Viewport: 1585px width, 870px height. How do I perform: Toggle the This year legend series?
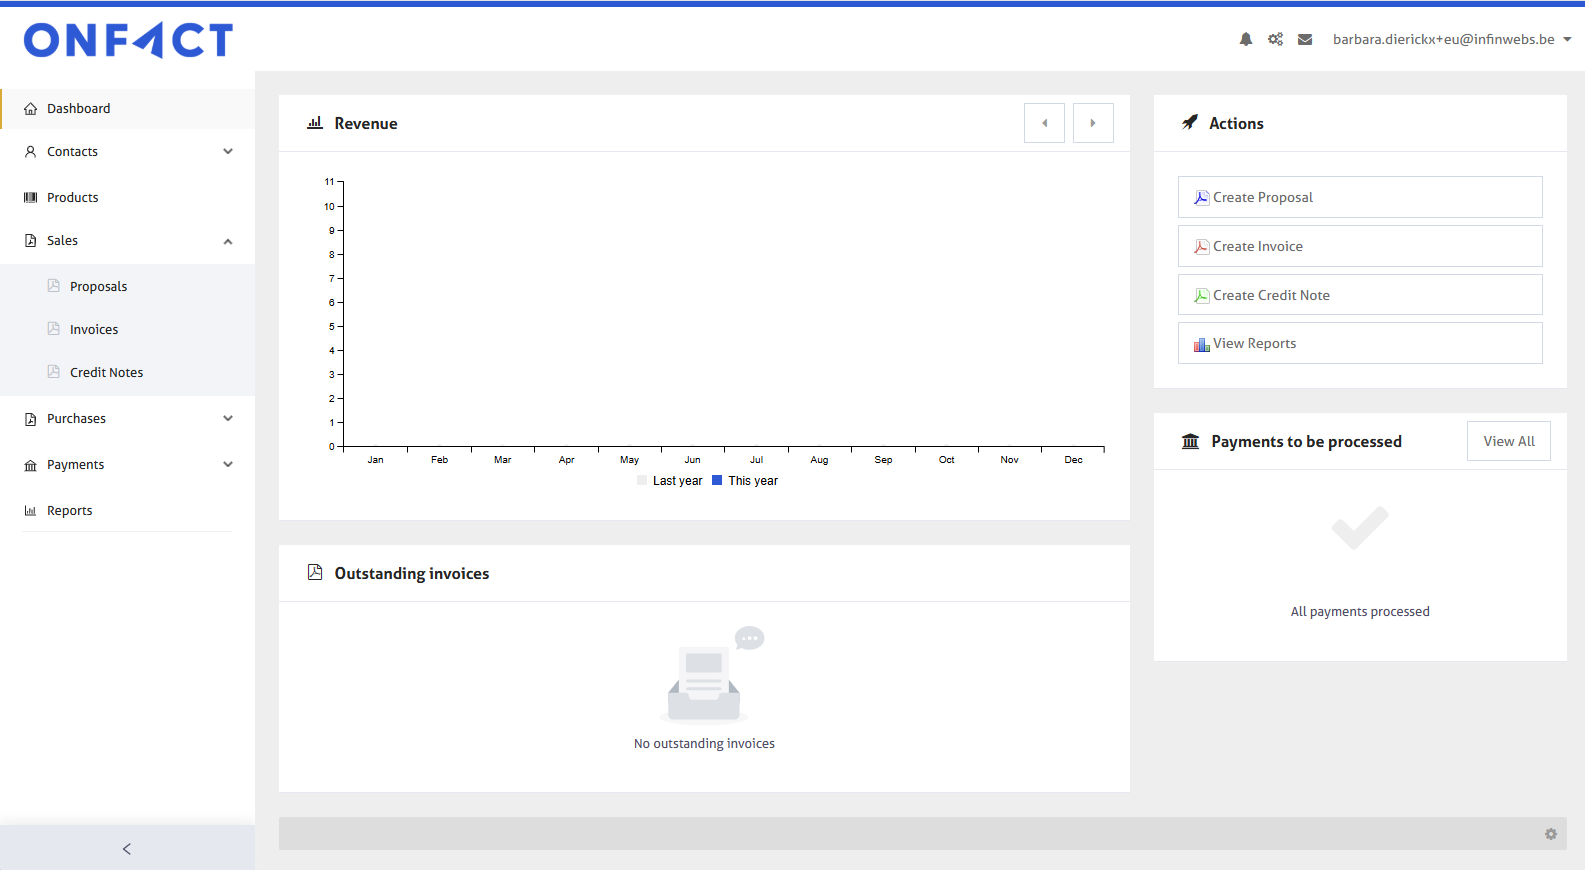(x=745, y=481)
